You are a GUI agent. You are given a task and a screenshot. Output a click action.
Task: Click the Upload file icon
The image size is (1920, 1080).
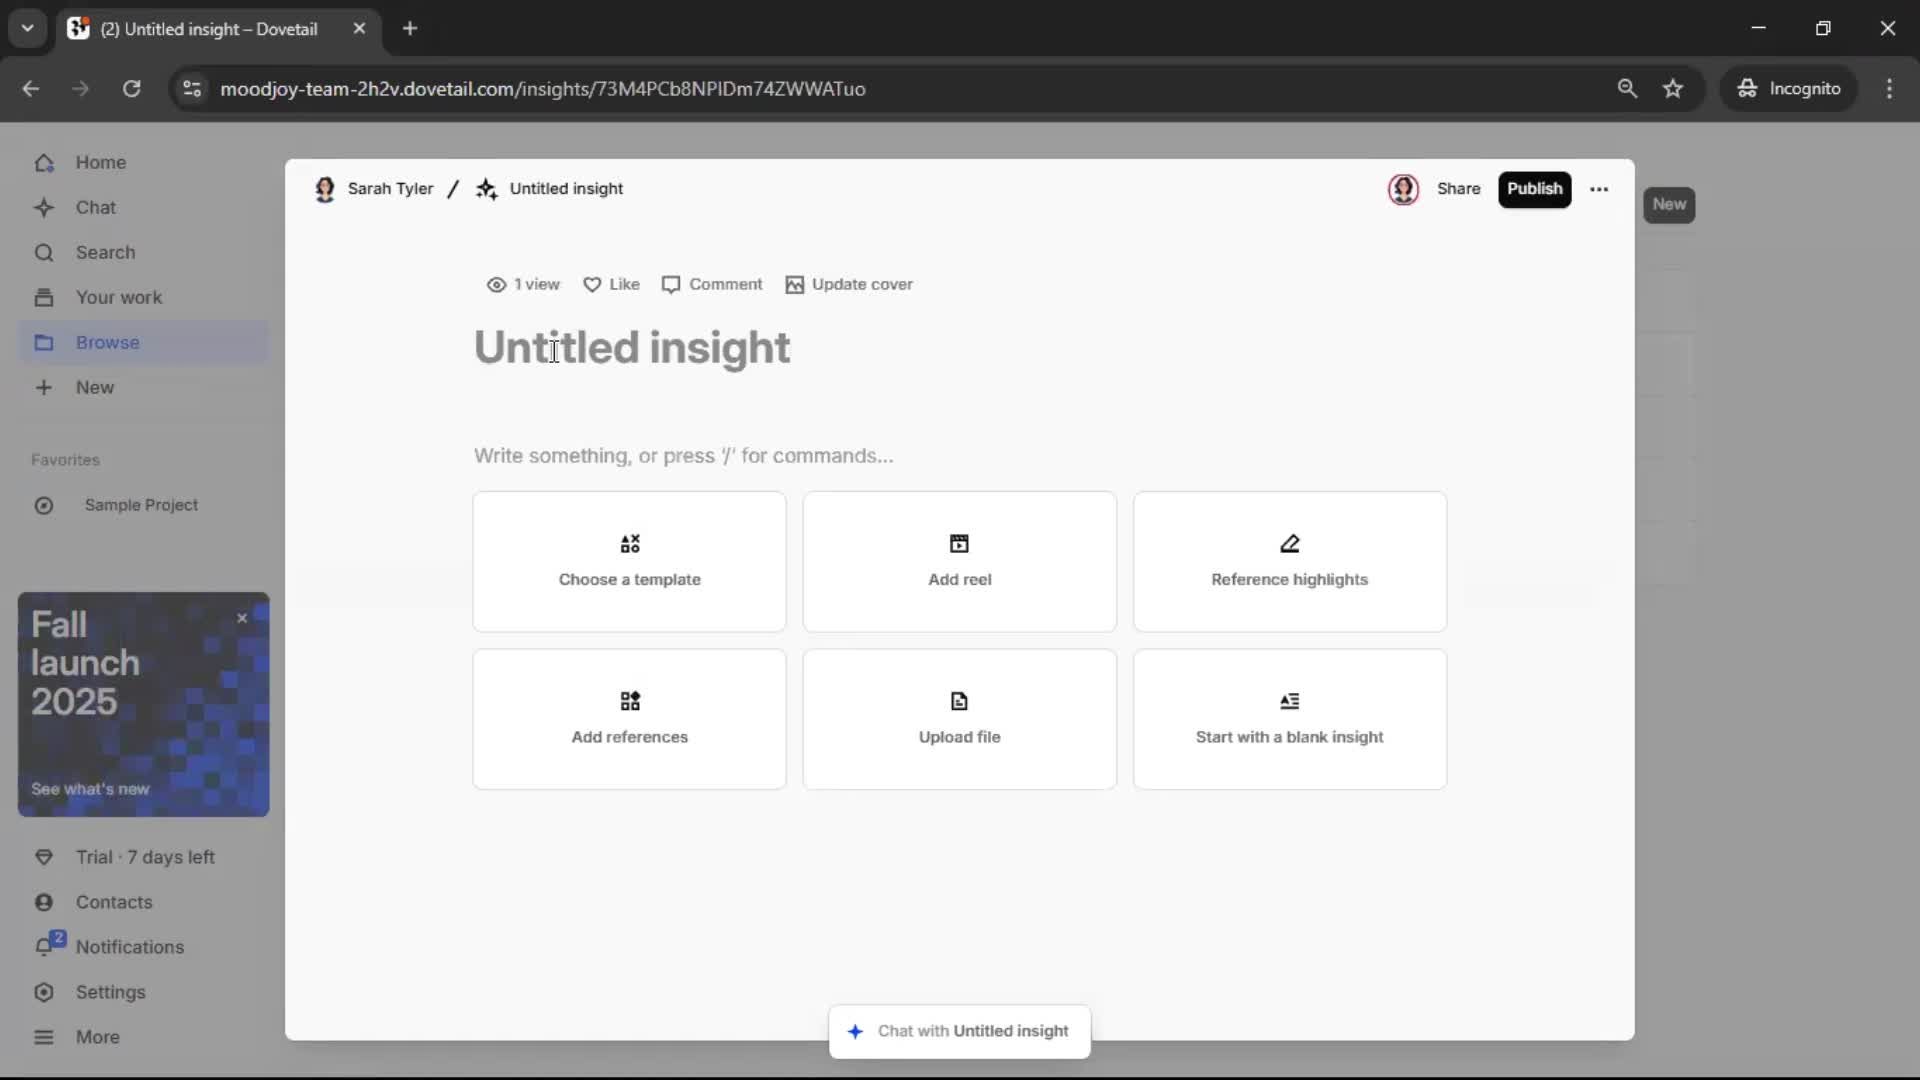959,701
